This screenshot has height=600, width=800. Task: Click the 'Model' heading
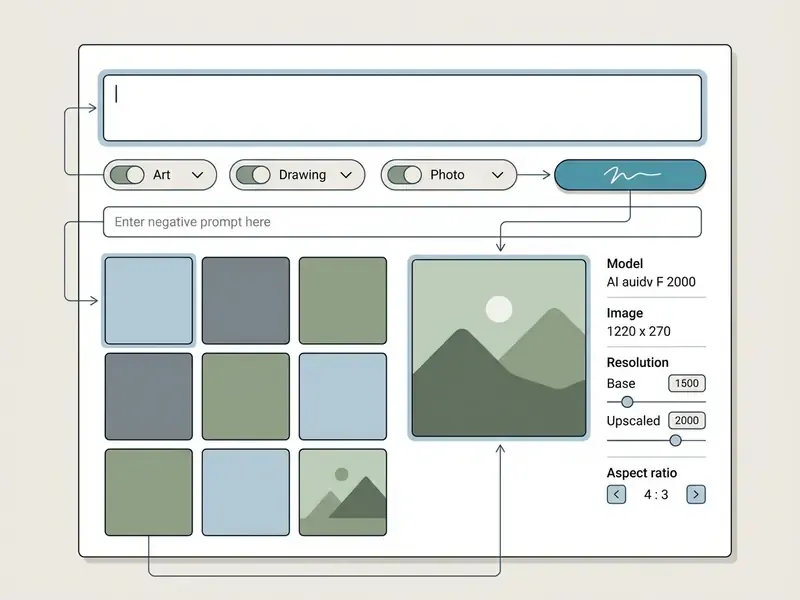(624, 264)
